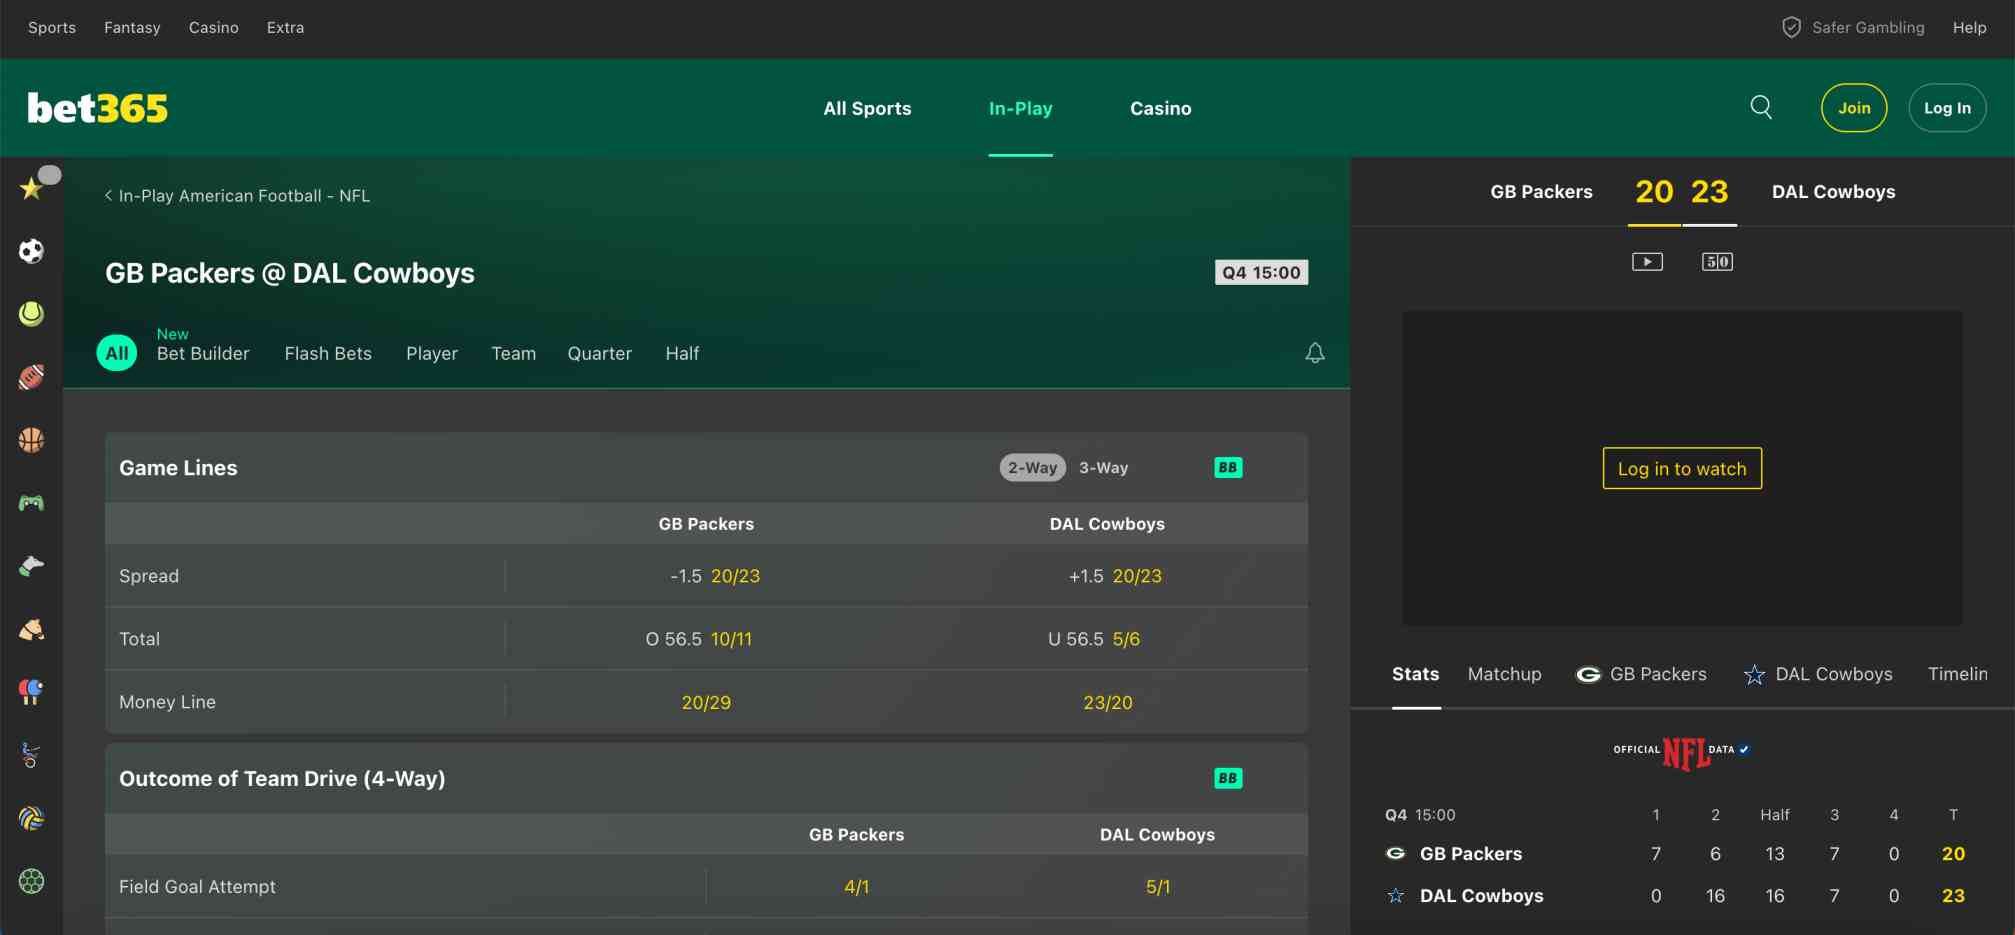Switch Game Lines to 3-Way view
The image size is (2015, 935).
tap(1101, 467)
